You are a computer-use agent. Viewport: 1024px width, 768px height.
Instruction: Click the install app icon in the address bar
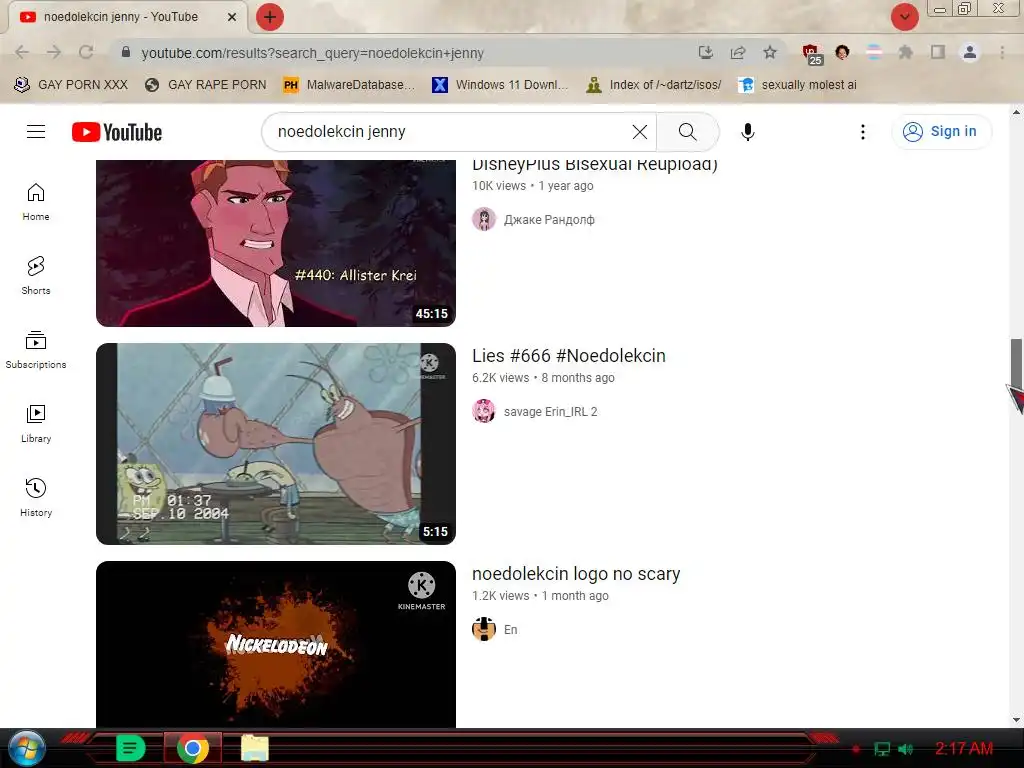705,52
